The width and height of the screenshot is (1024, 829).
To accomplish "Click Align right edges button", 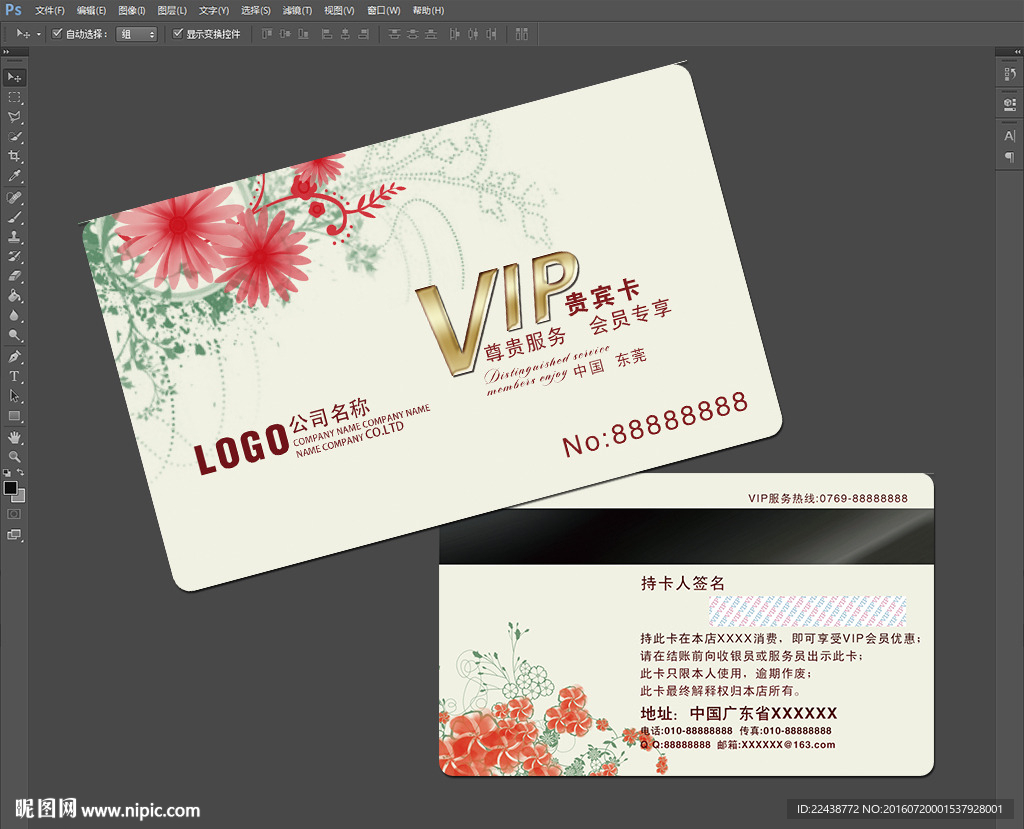I will coord(364,33).
